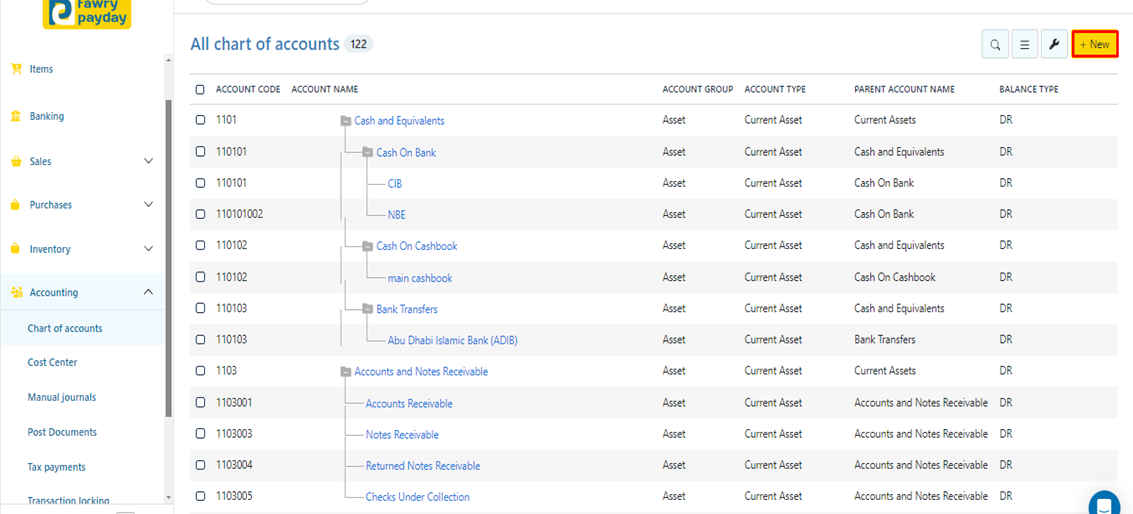Collapse the Accounting section chevron
Screen dimensions: 1133x514
pos(148,292)
